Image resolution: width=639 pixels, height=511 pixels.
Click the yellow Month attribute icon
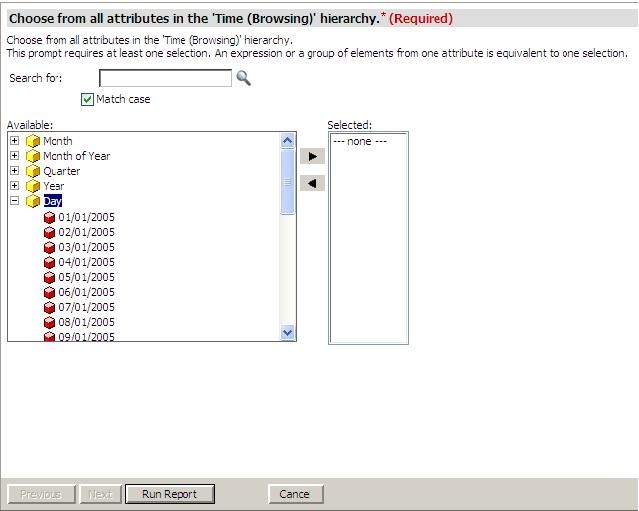33,141
